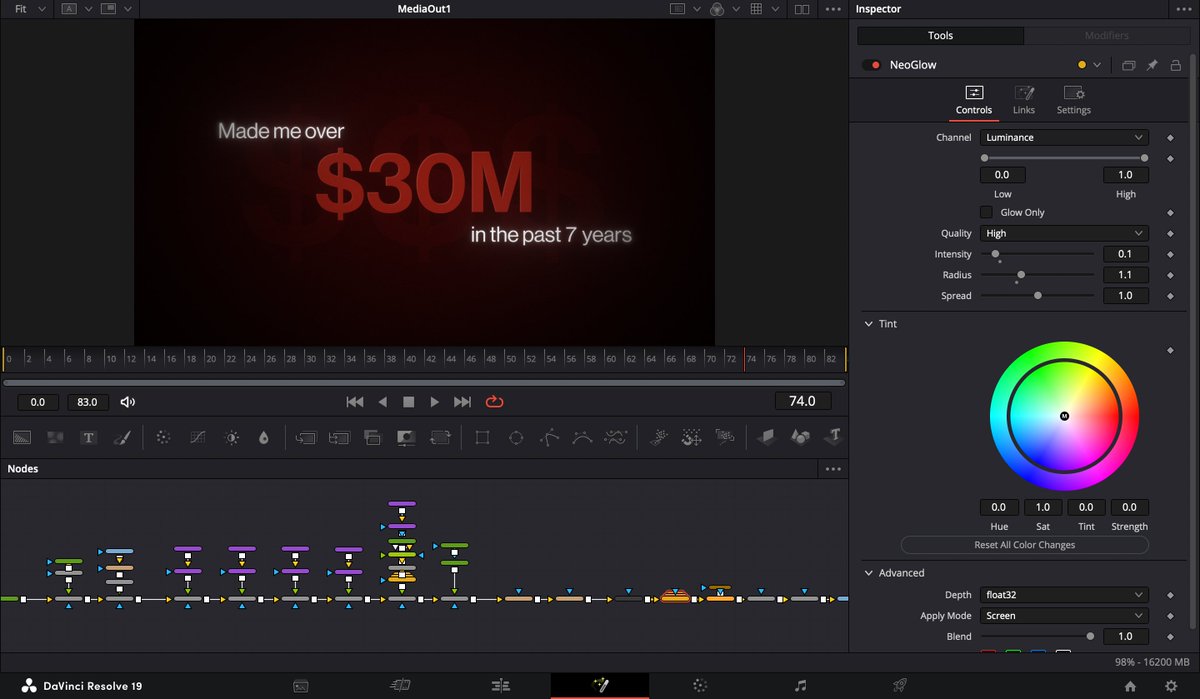Pick a color on the Tint color wheel
Viewport: 1200px width, 699px height.
[1063, 415]
